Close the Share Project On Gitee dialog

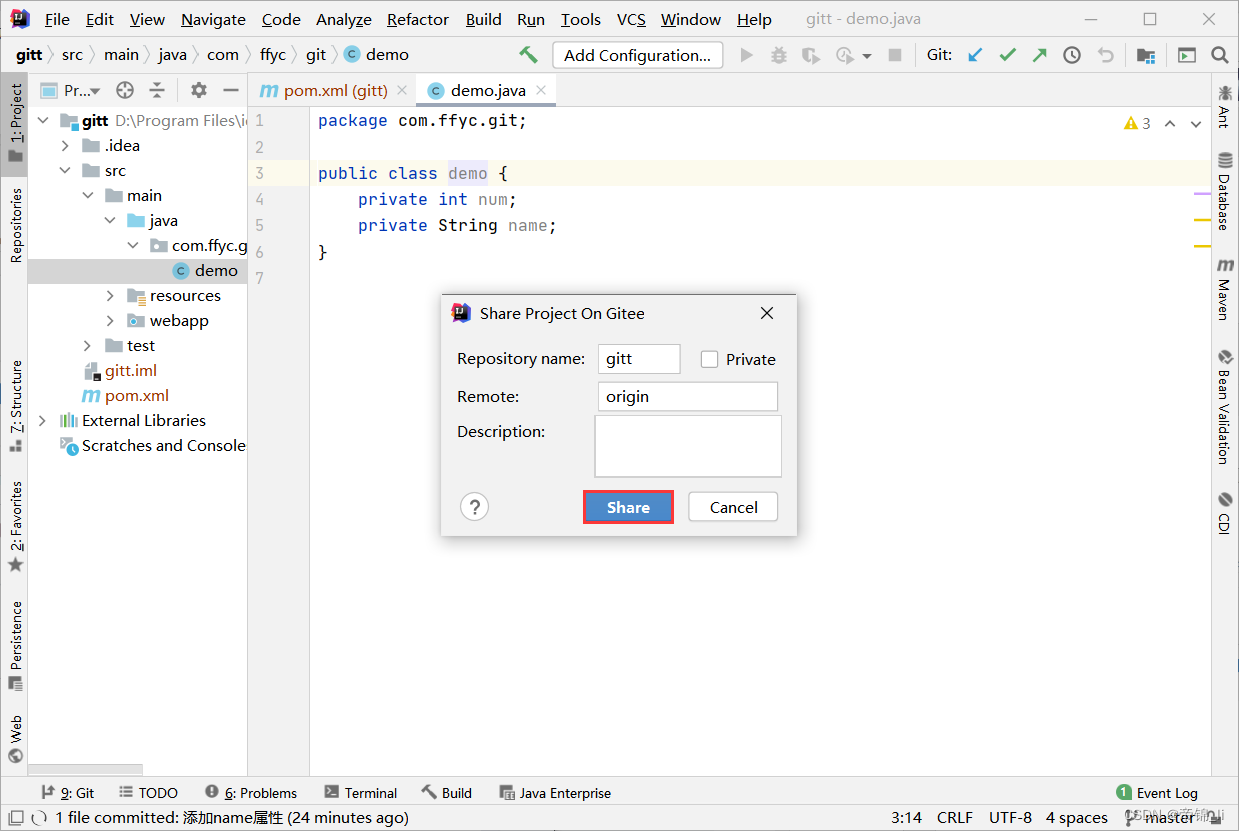click(x=767, y=313)
